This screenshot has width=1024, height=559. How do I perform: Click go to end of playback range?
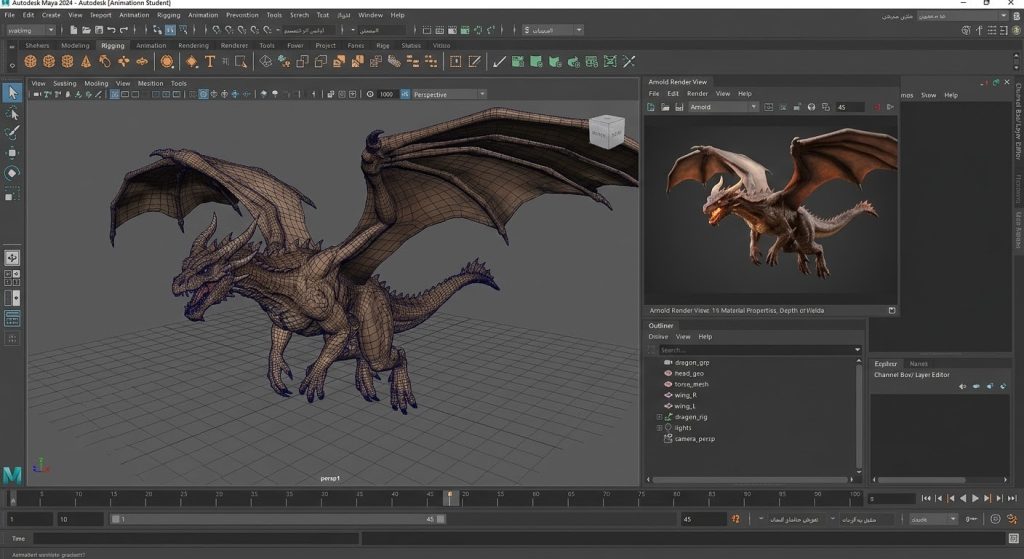click(1012, 498)
